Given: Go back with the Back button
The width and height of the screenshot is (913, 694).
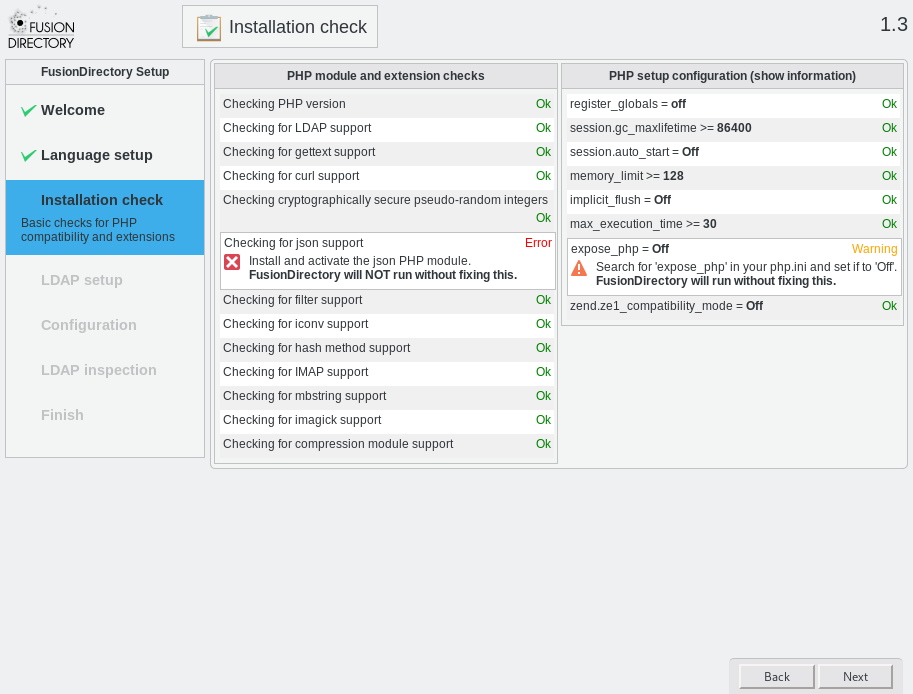Looking at the screenshot, I should [777, 677].
